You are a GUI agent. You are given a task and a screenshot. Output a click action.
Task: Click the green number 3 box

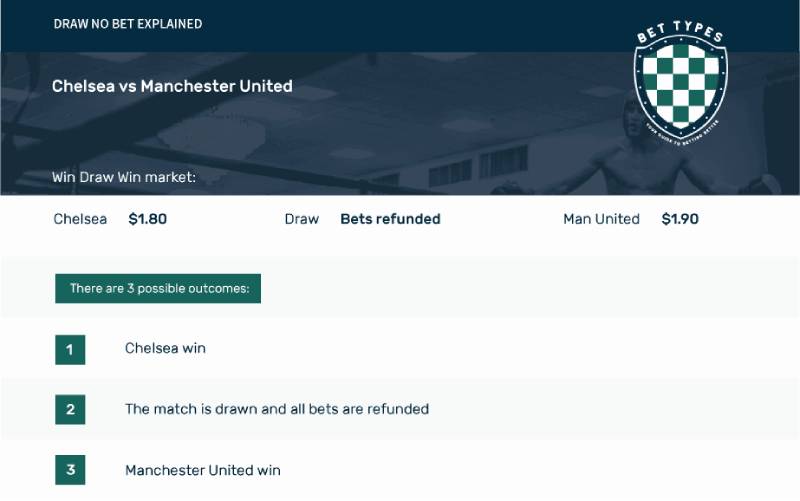[x=70, y=470]
